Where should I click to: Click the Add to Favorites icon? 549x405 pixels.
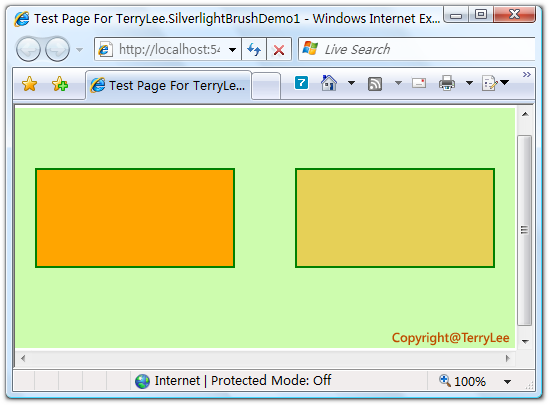[60, 84]
